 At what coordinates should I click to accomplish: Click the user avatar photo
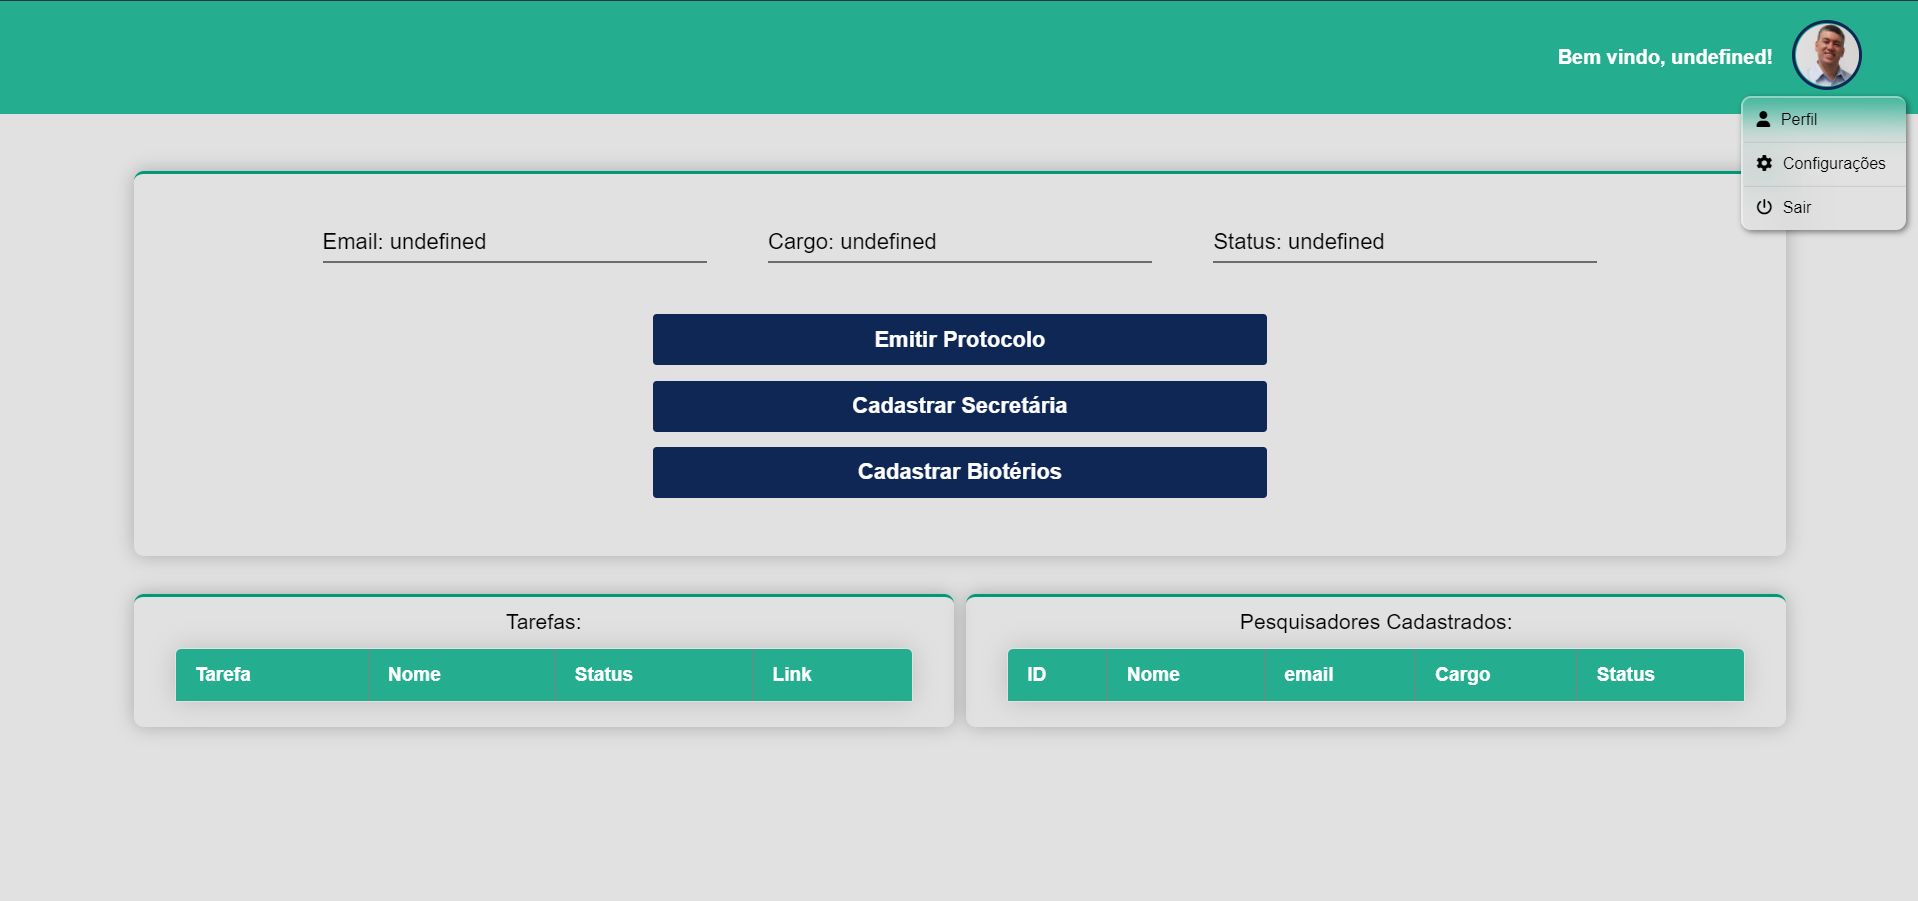[1826, 55]
